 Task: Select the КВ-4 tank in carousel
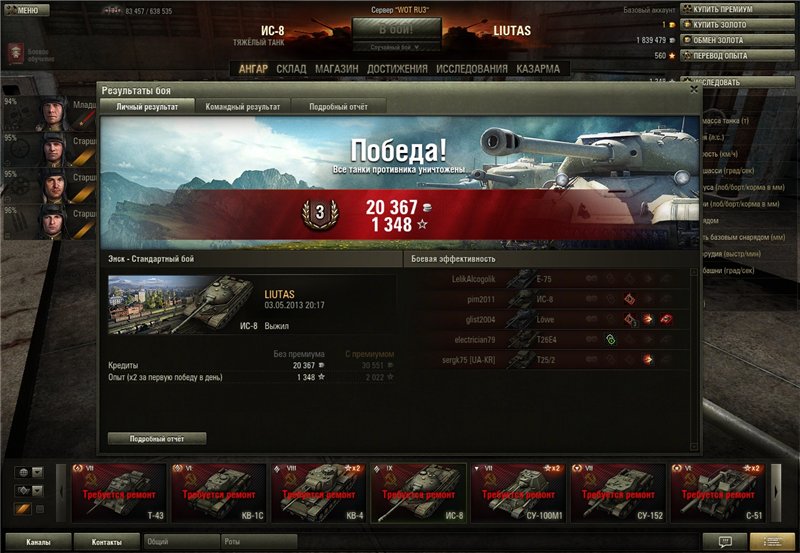(x=319, y=493)
